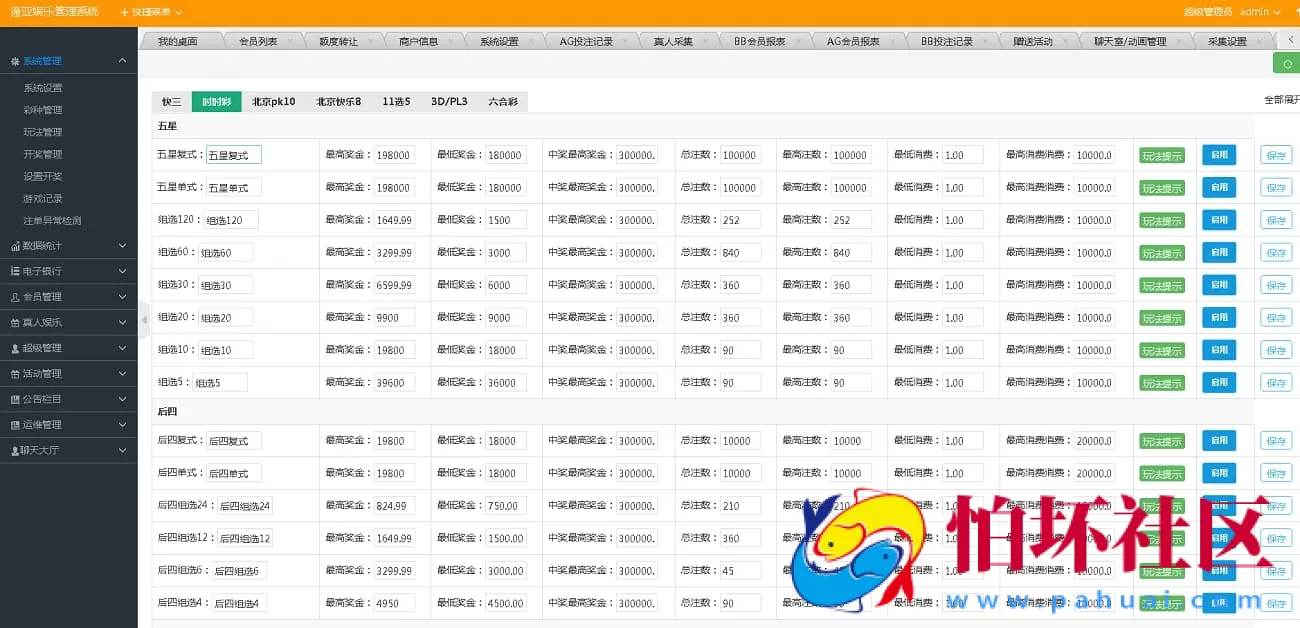Click the 公告栏目 icon in sidebar
This screenshot has height=628, width=1300.
tap(15, 399)
